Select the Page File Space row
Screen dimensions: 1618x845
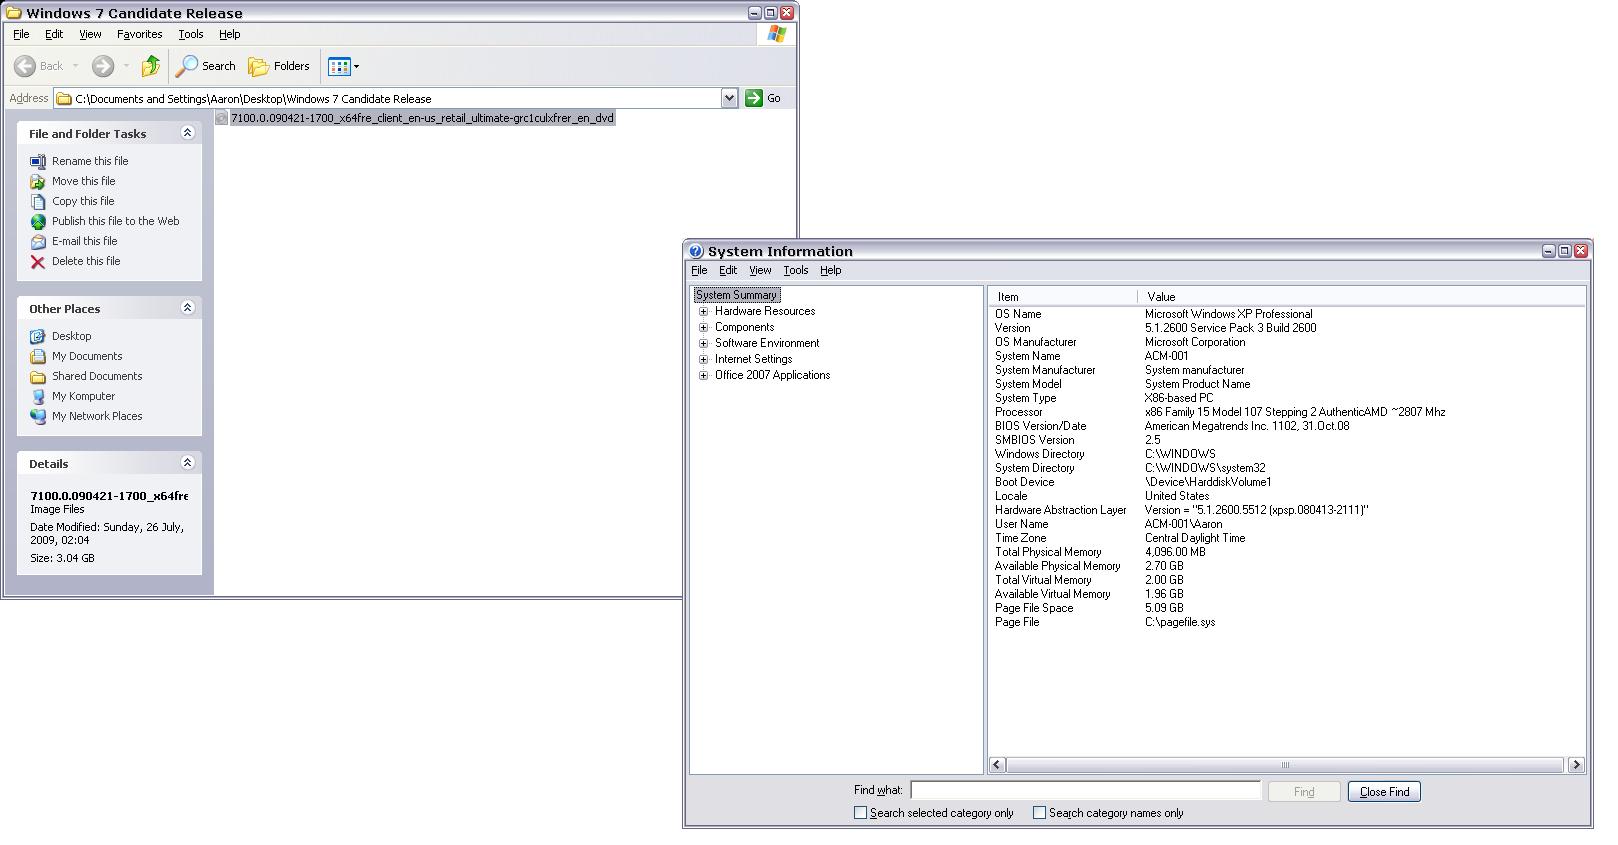(1288, 608)
